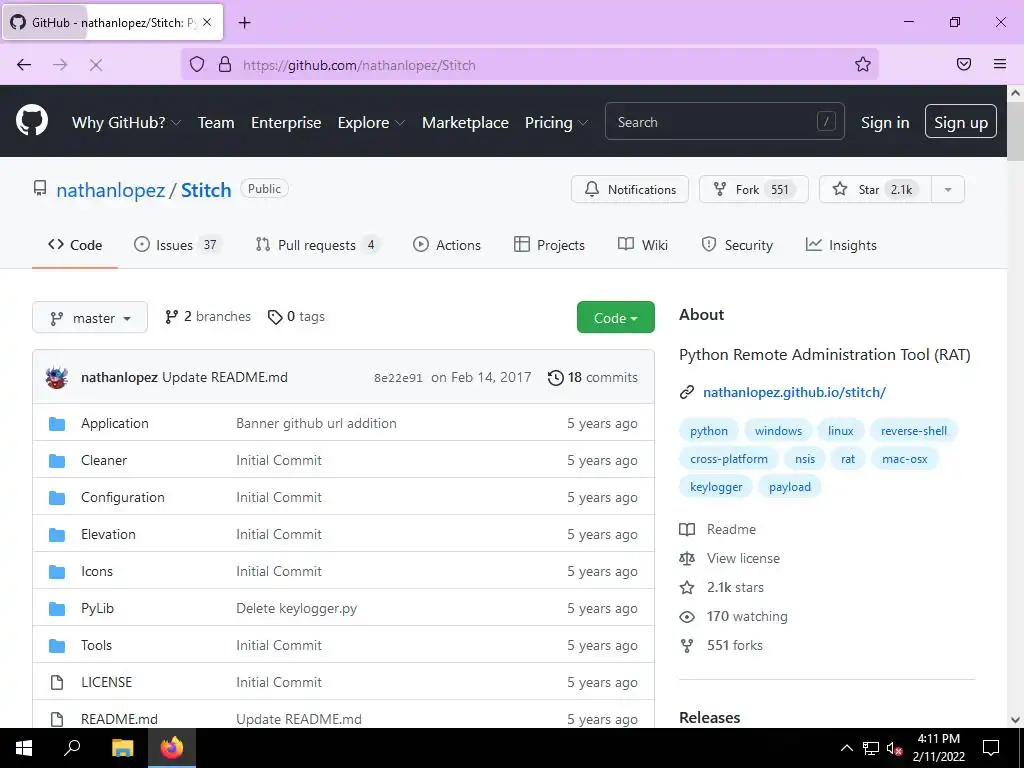1024x768 pixels.
Task: Expand the Explore menu
Action: pos(371,123)
